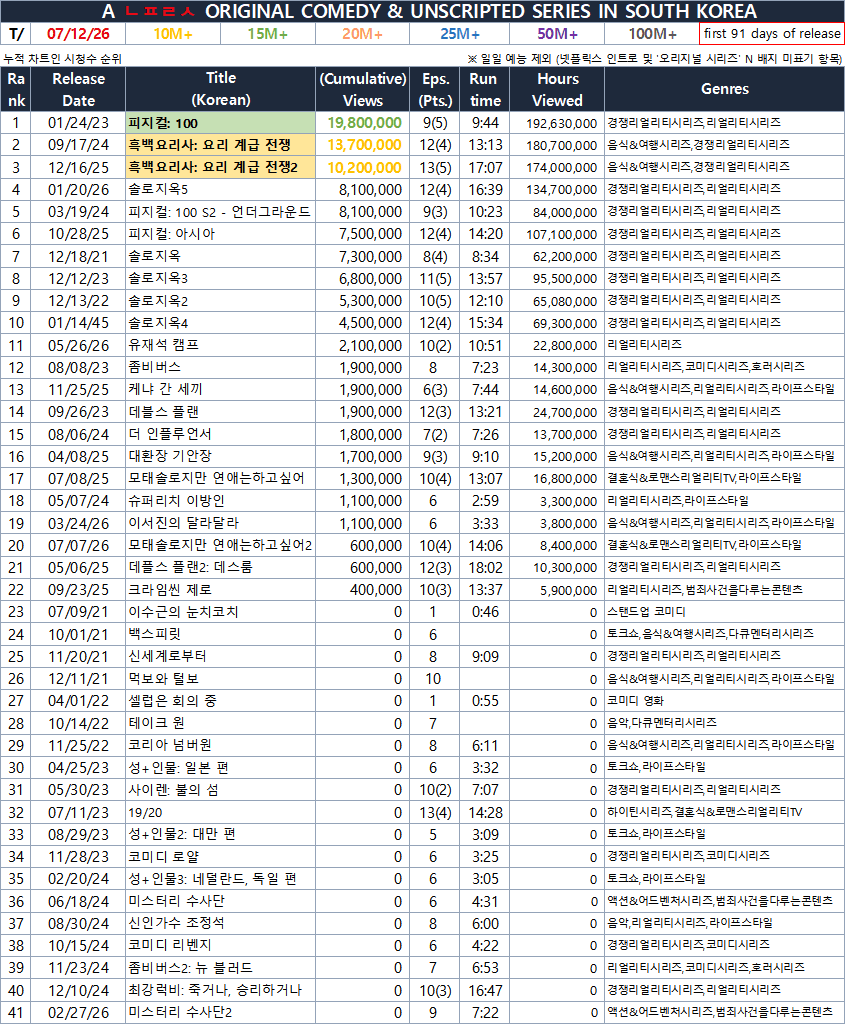
Task: Click the Run time column header
Action: coord(485,89)
